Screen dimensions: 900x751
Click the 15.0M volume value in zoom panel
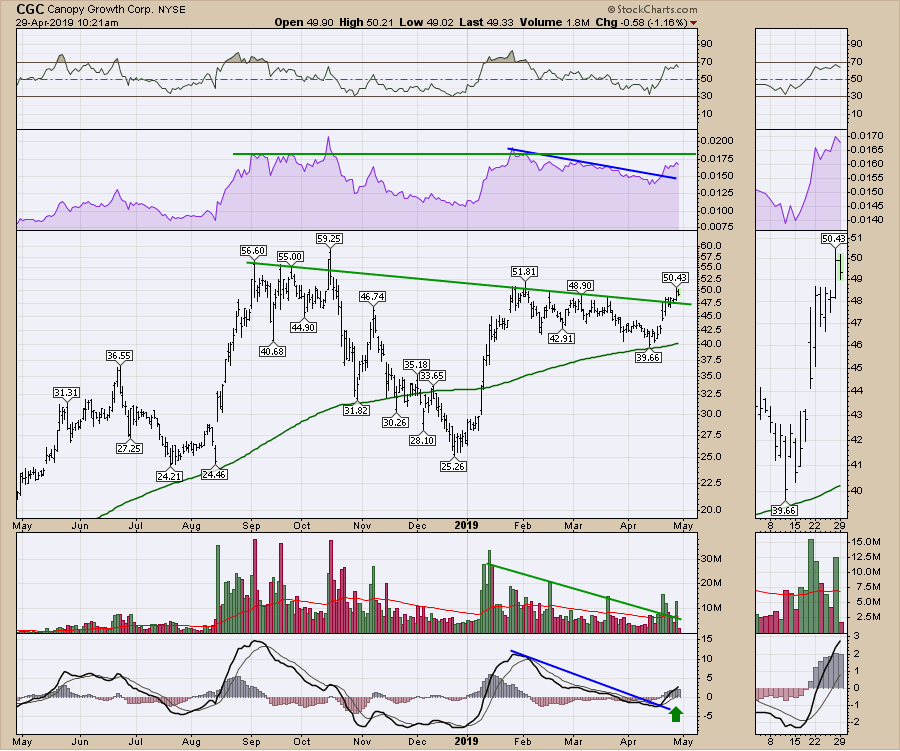867,541
